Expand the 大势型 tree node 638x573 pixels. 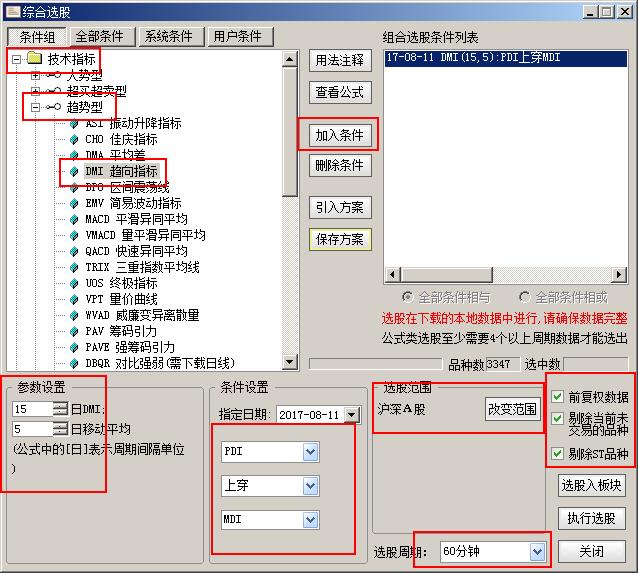[35, 75]
